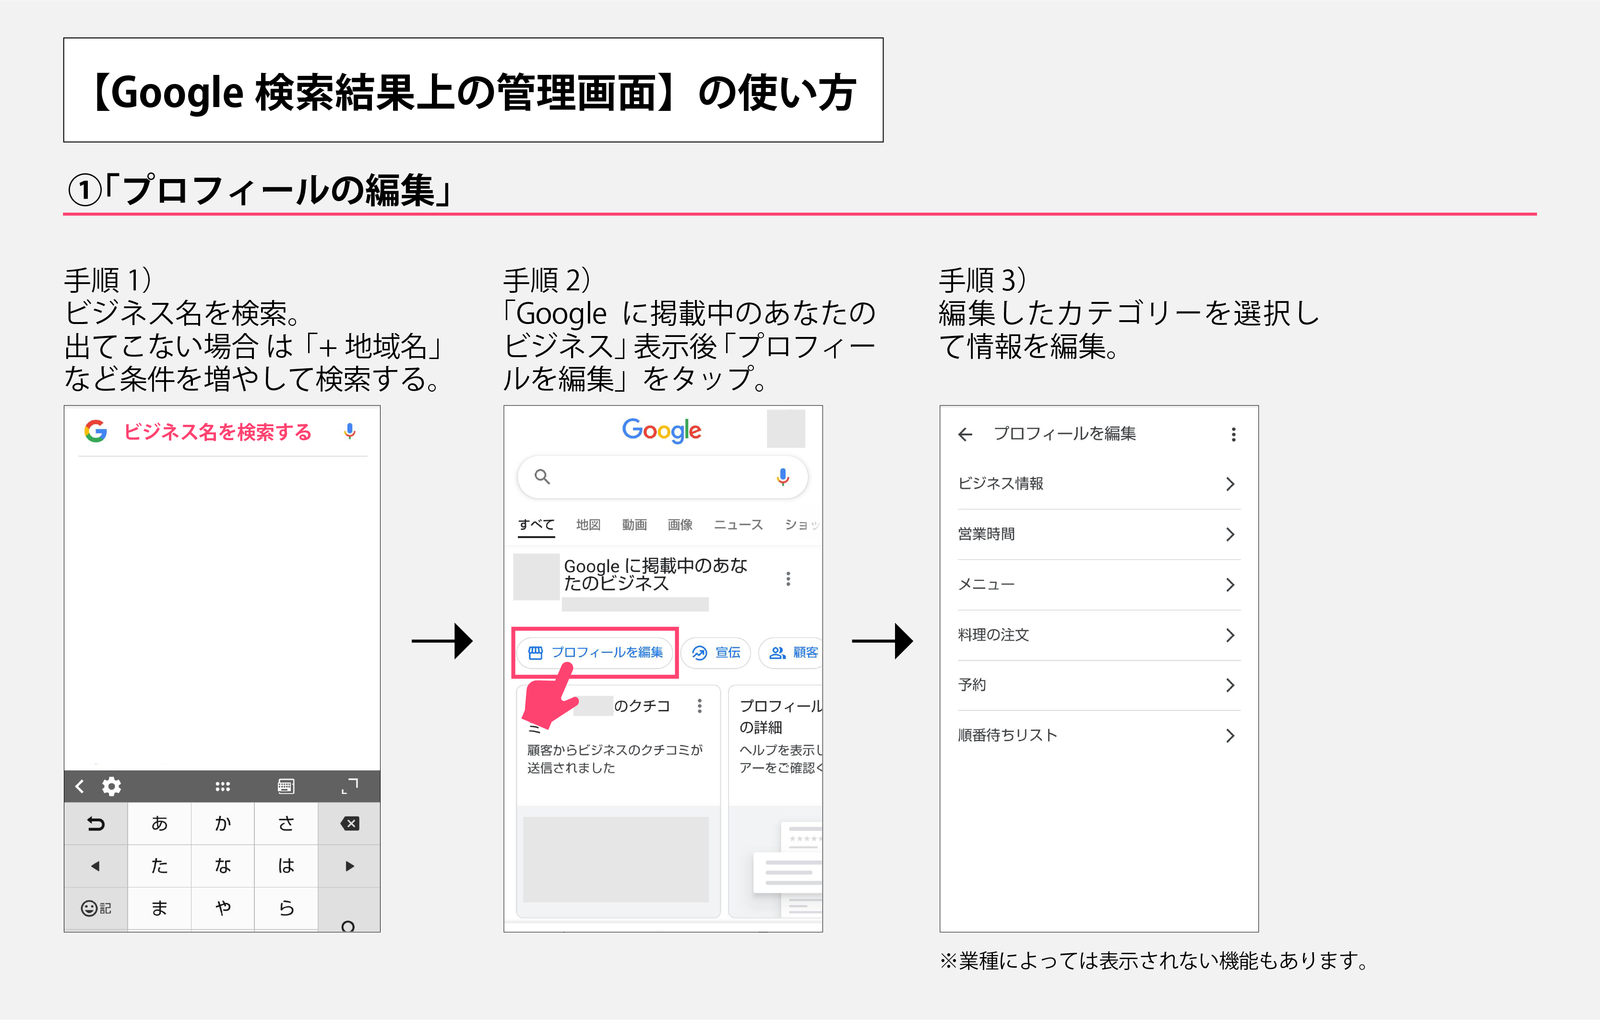Tap the keyboard six-dot grip icon
The image size is (1600, 1020).
[x=223, y=787]
